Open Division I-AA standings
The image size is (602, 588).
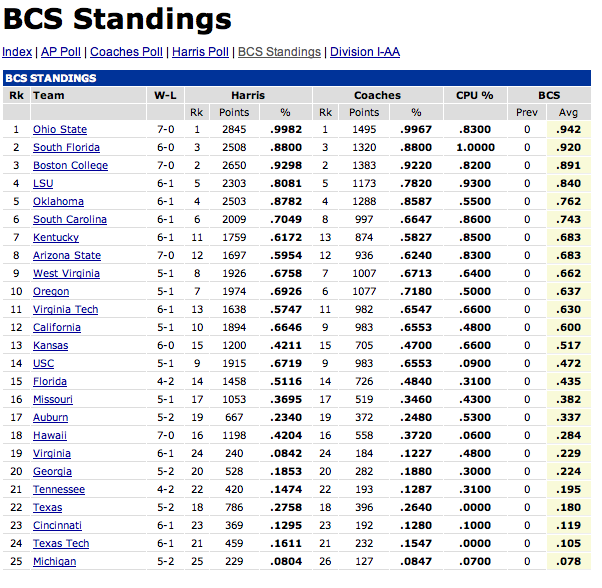(x=365, y=52)
